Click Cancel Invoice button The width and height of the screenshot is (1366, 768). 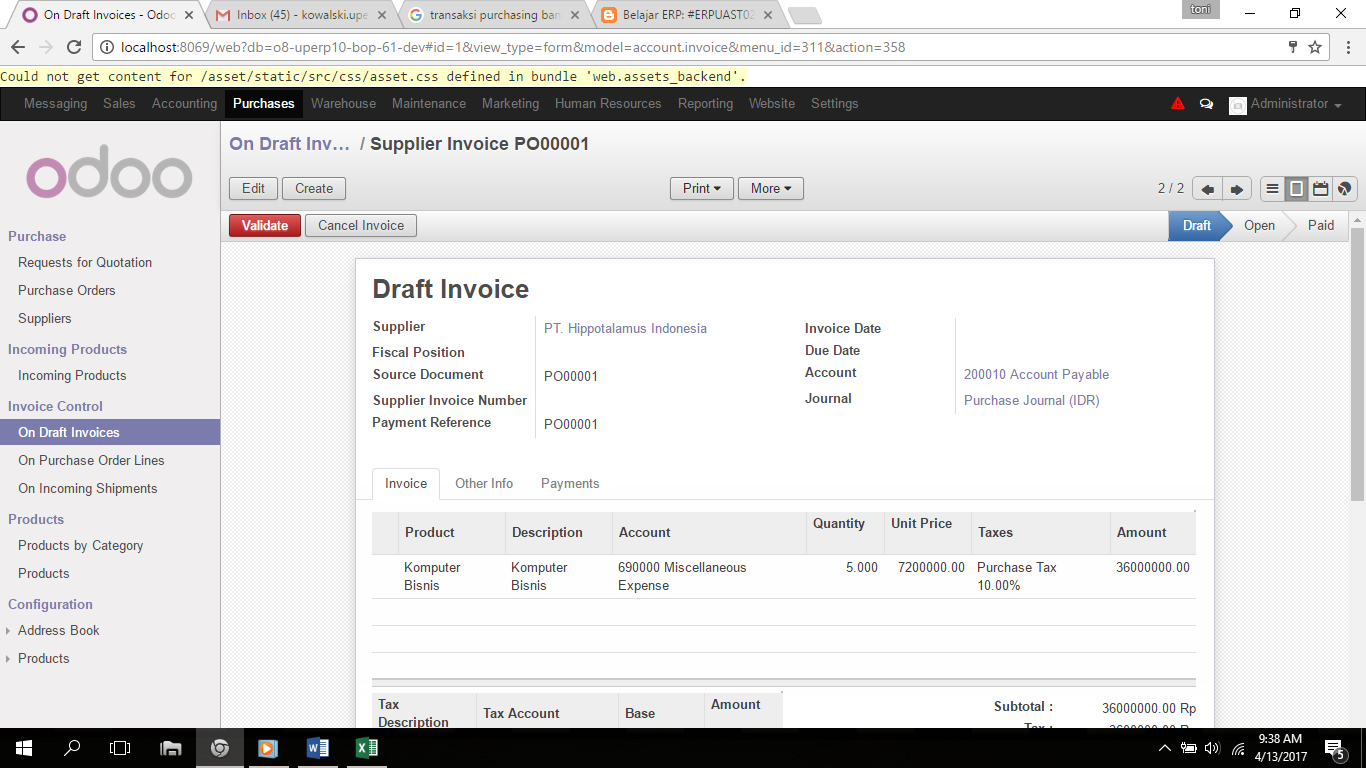point(360,225)
